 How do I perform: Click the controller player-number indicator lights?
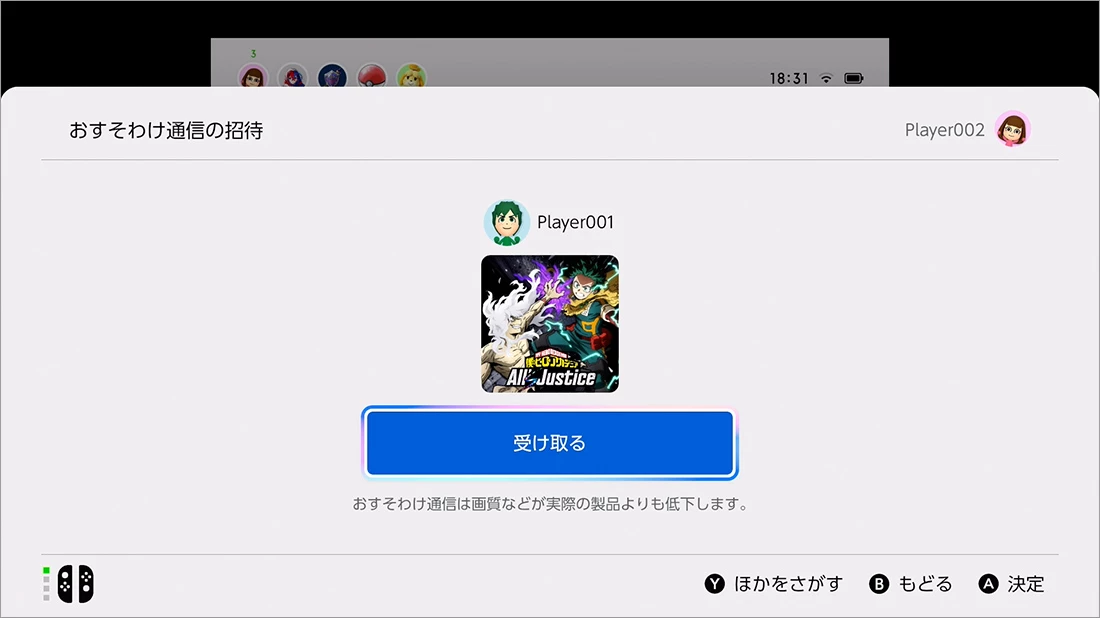pos(46,584)
